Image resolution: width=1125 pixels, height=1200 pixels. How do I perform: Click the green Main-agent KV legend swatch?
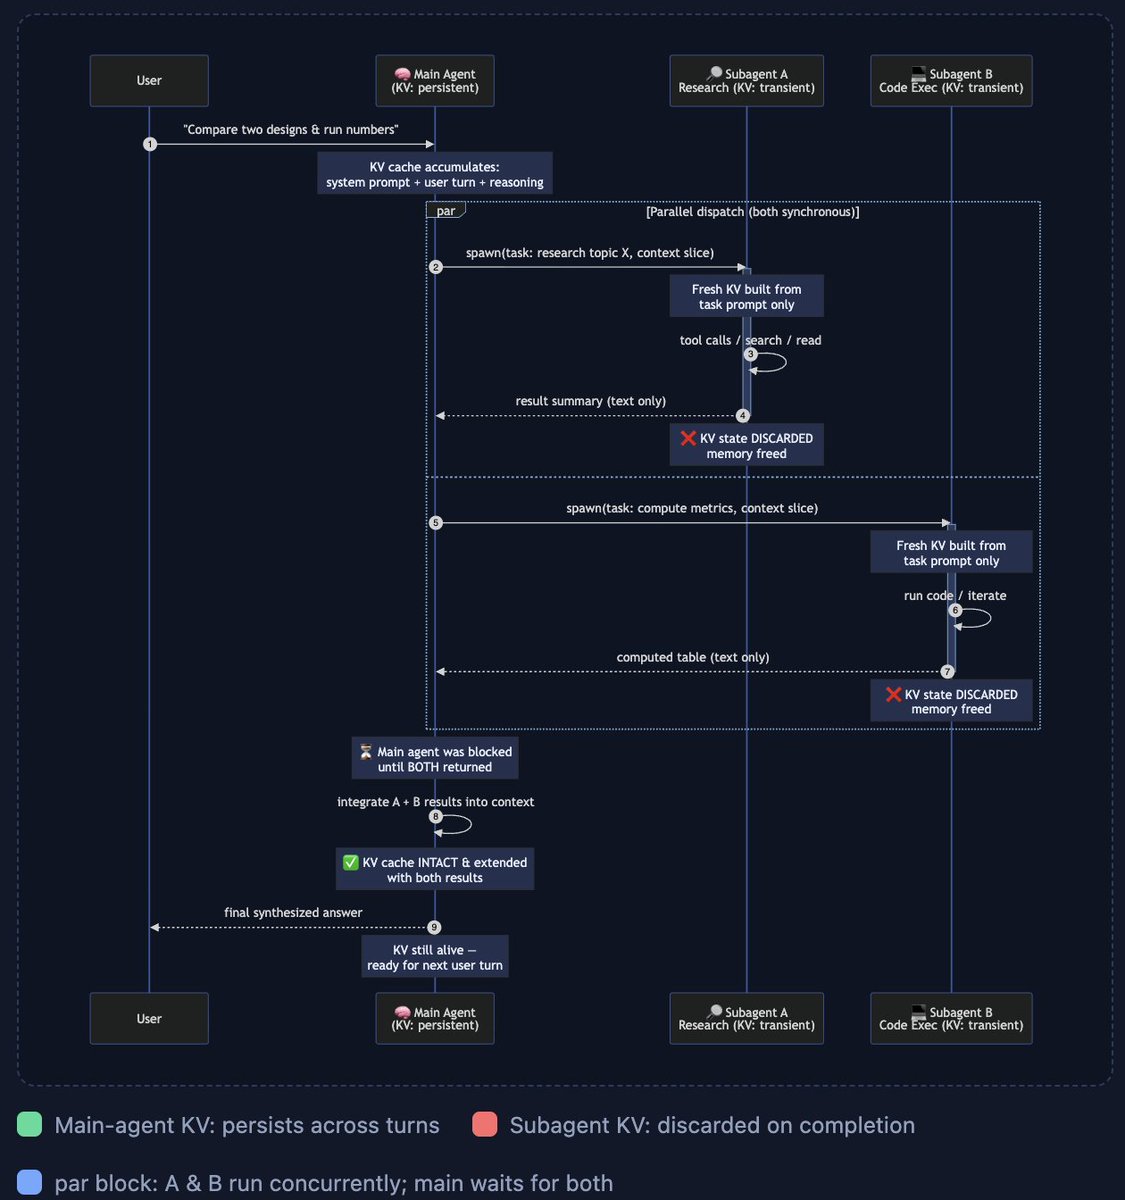pos(30,1124)
